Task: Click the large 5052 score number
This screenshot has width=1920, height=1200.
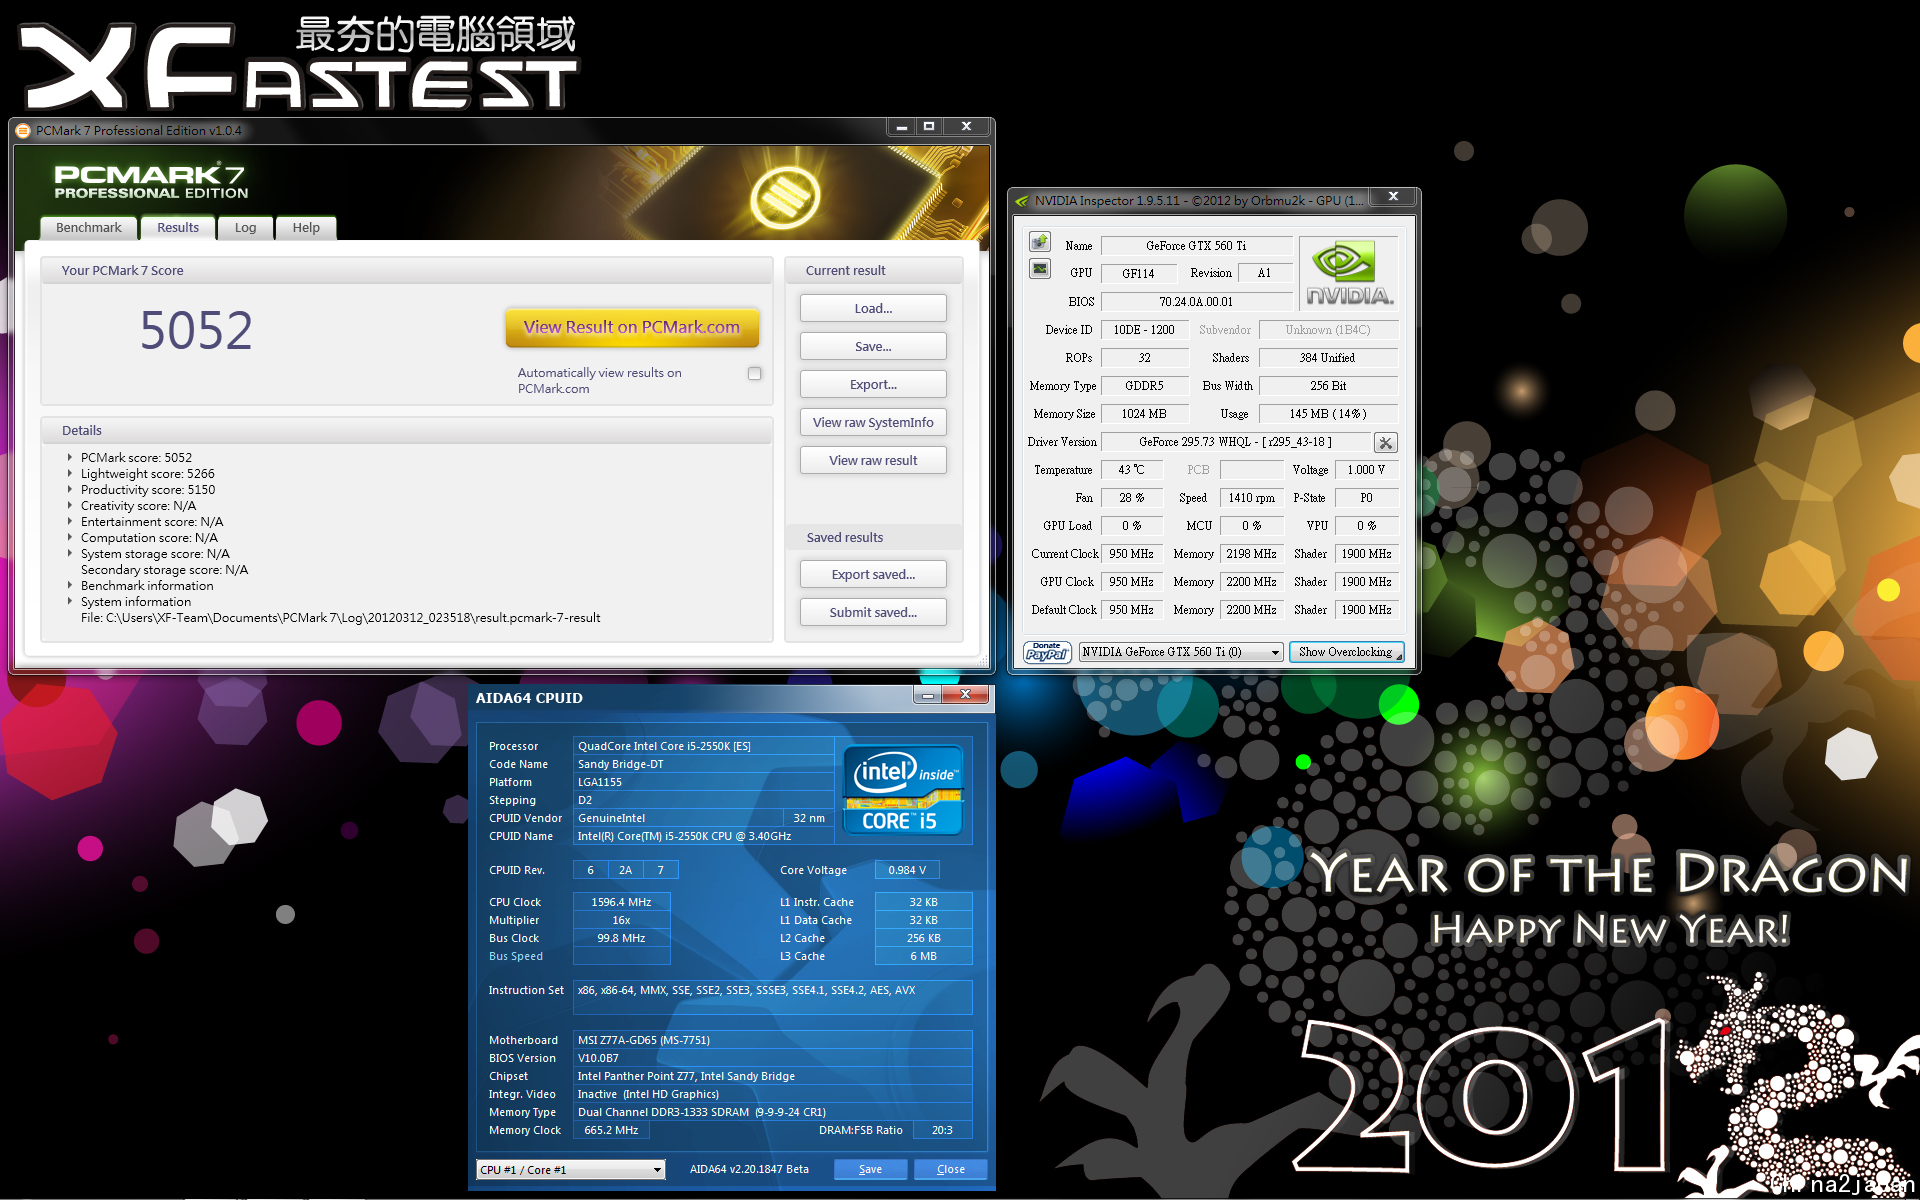Action: click(x=196, y=330)
